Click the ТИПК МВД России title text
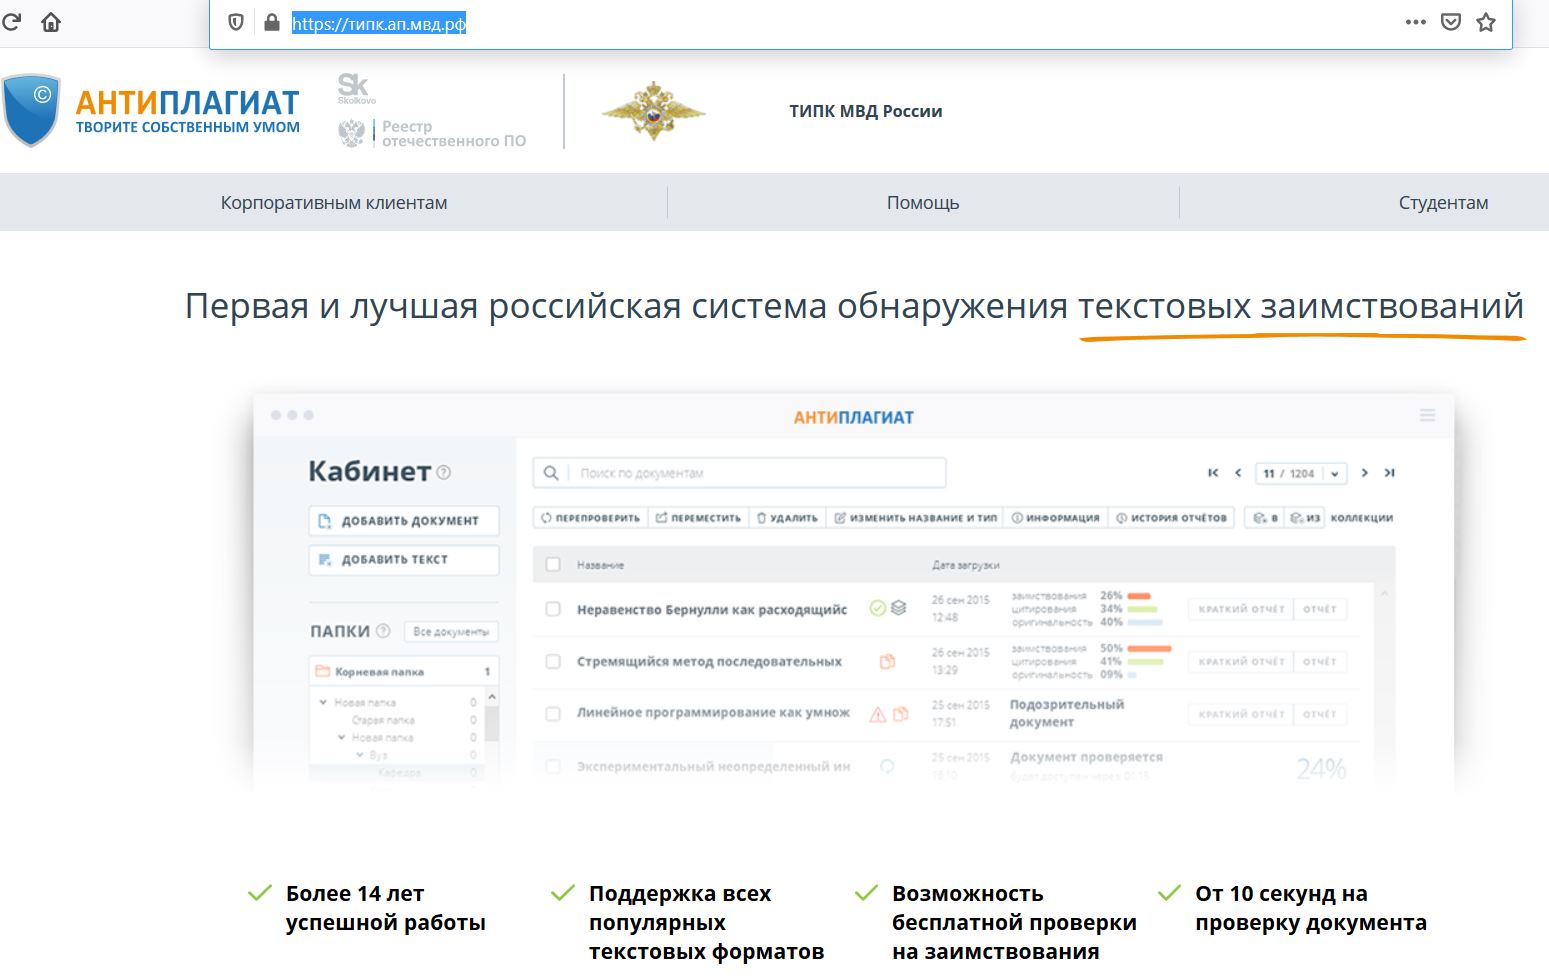Viewport: 1549px width, 980px height. [x=866, y=111]
